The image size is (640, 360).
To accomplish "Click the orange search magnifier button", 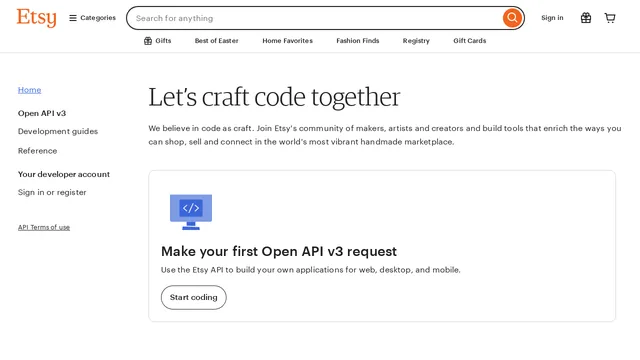I will pos(512,18).
